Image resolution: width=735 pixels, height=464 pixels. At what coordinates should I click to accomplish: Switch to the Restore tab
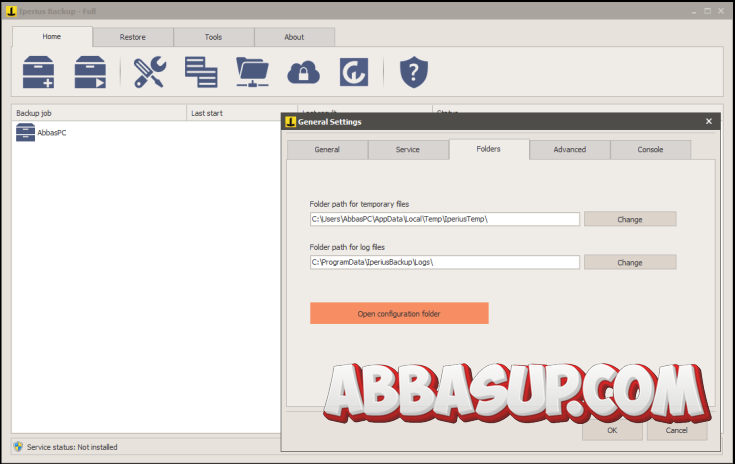click(133, 37)
